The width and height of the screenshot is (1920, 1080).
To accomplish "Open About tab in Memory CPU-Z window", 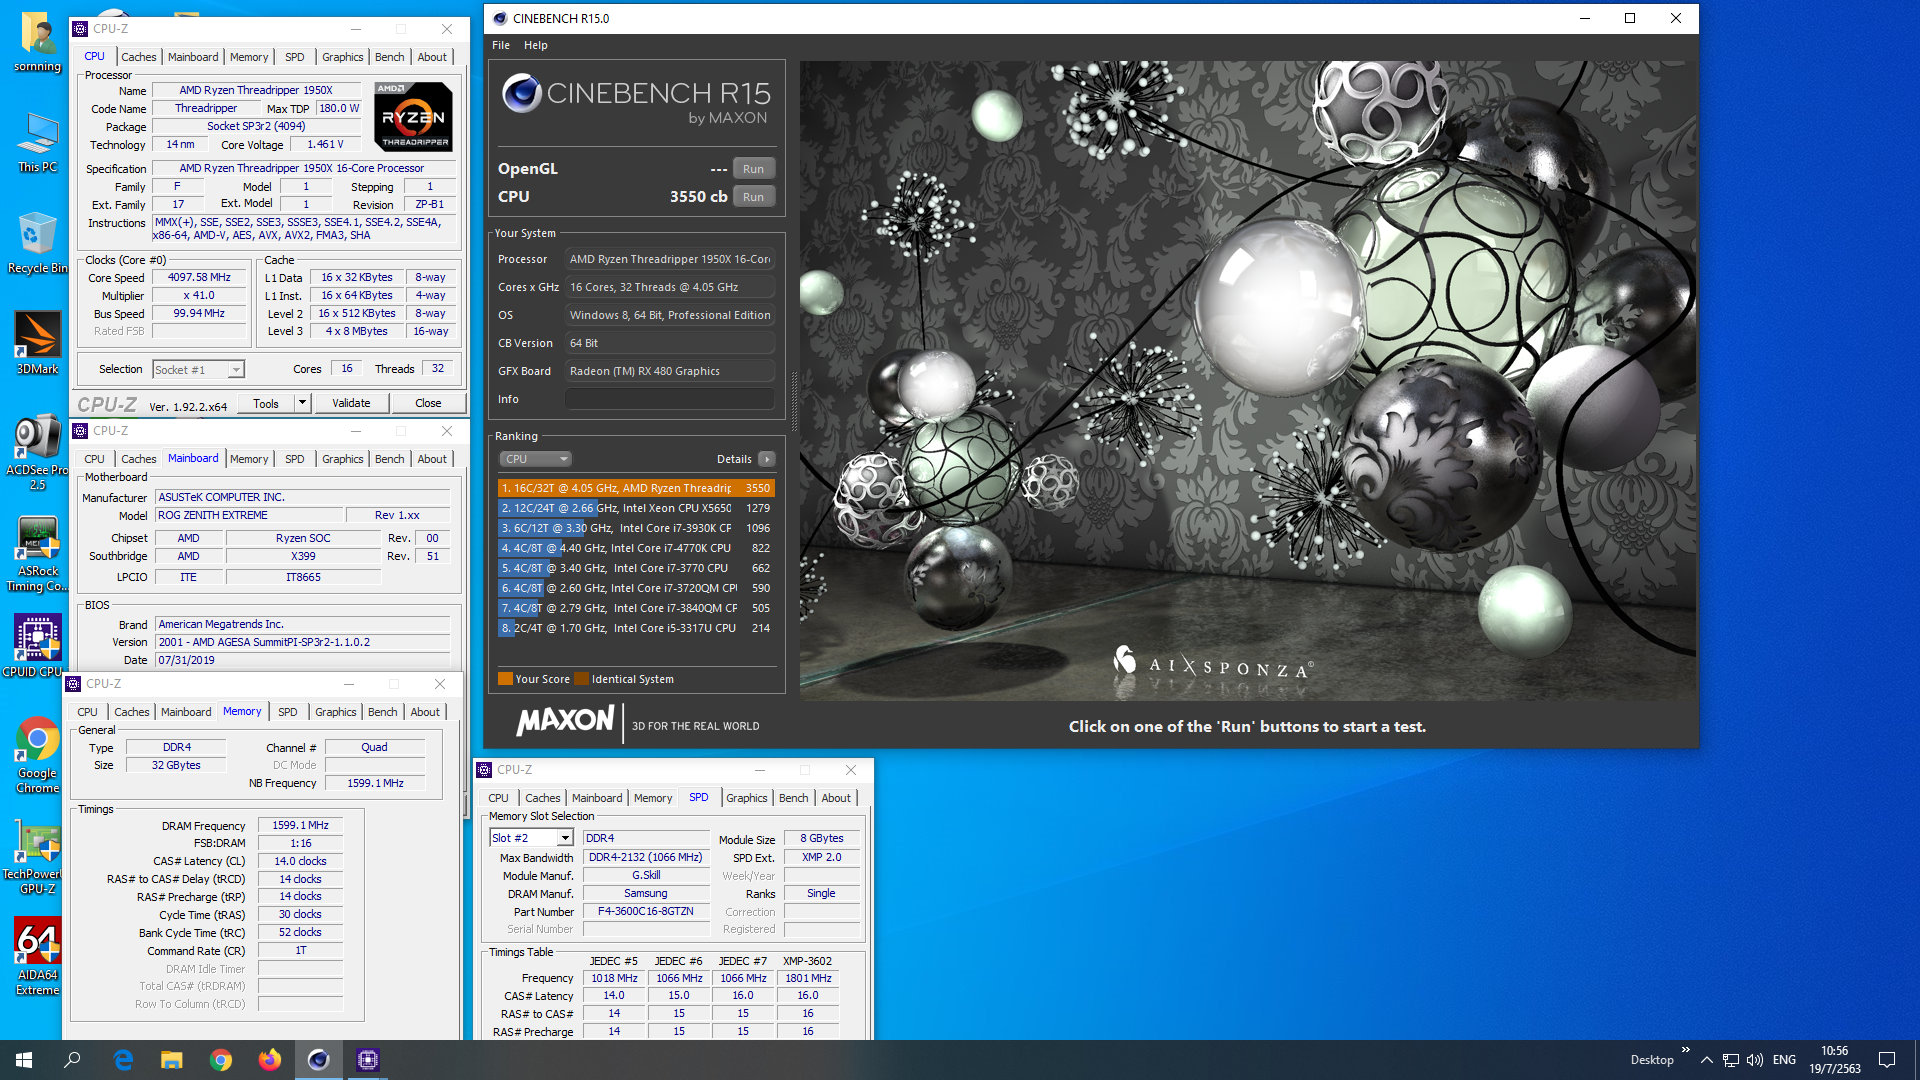I will [425, 712].
